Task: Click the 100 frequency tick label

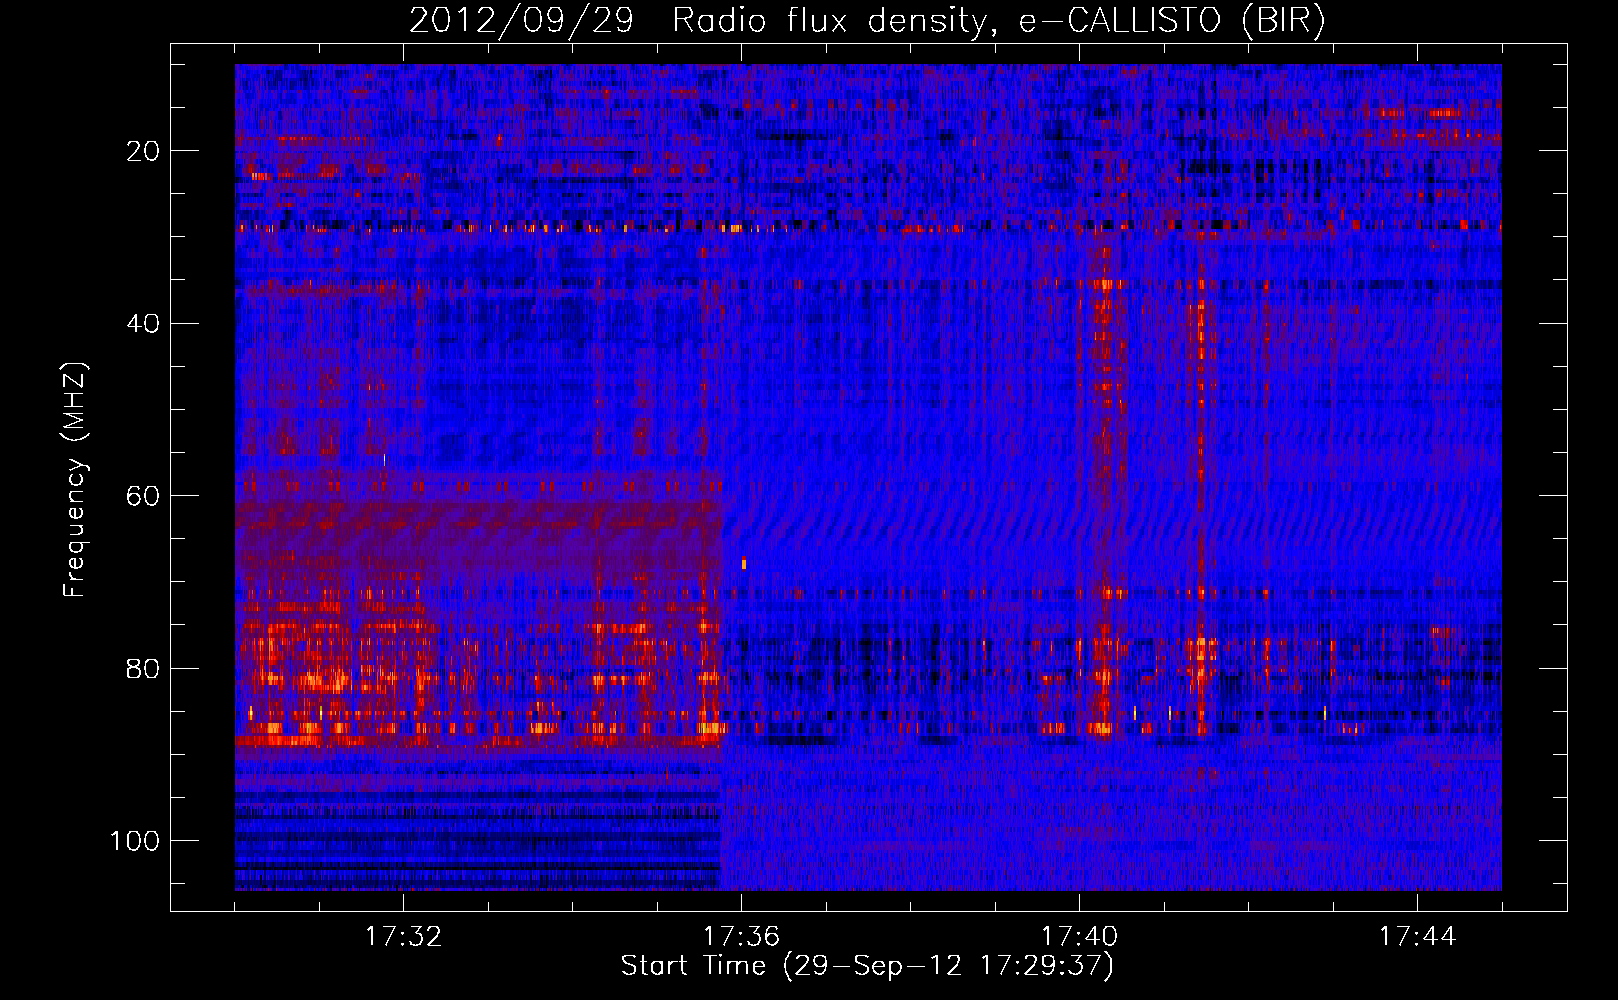Action: (135, 841)
